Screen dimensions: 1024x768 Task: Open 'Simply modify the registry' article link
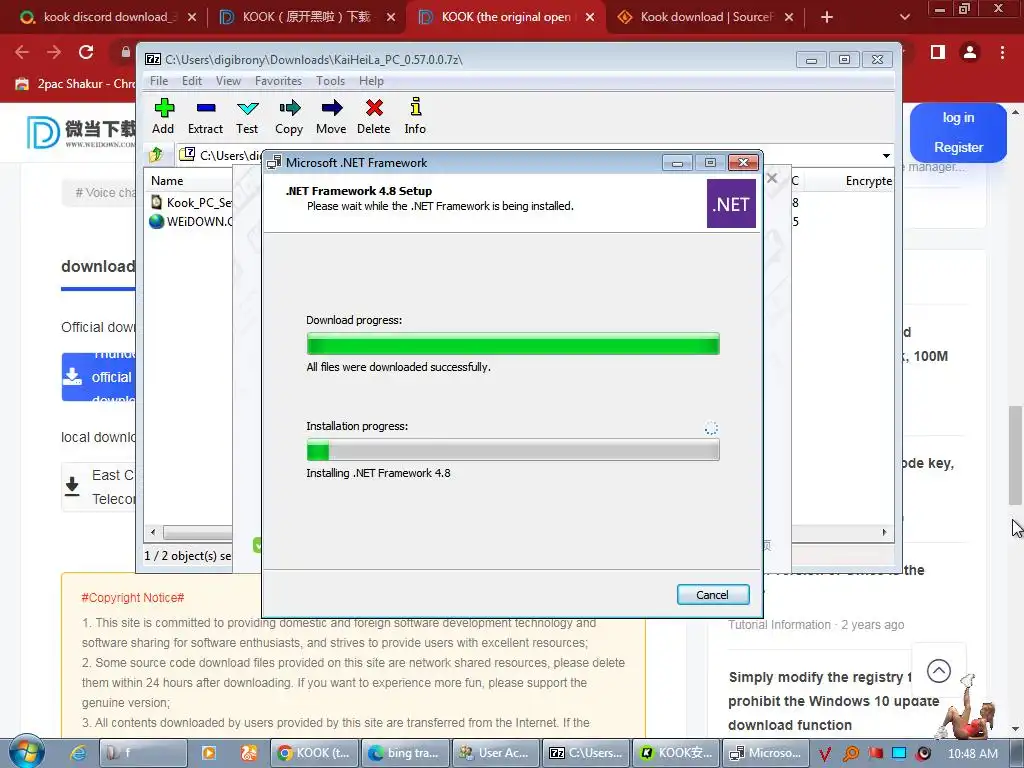(x=833, y=701)
